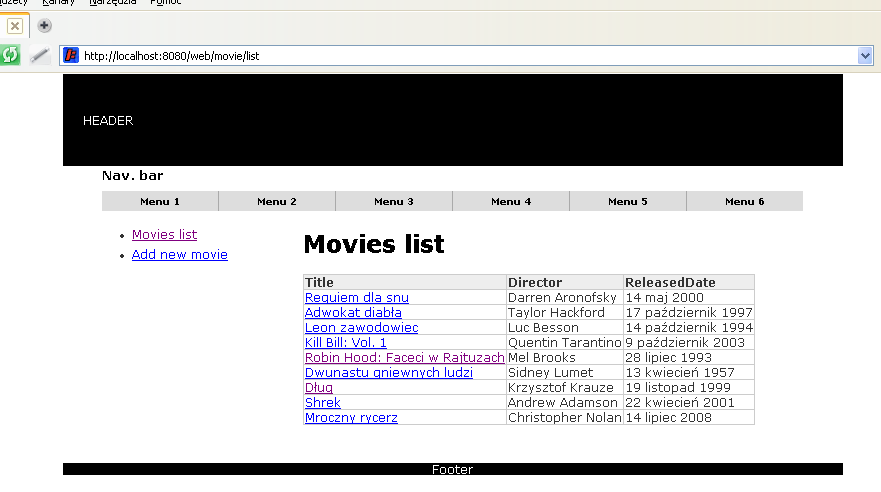Viewport: 881px width, 492px height.
Task: Select the Mel Brooks cell
Action: 565,357
